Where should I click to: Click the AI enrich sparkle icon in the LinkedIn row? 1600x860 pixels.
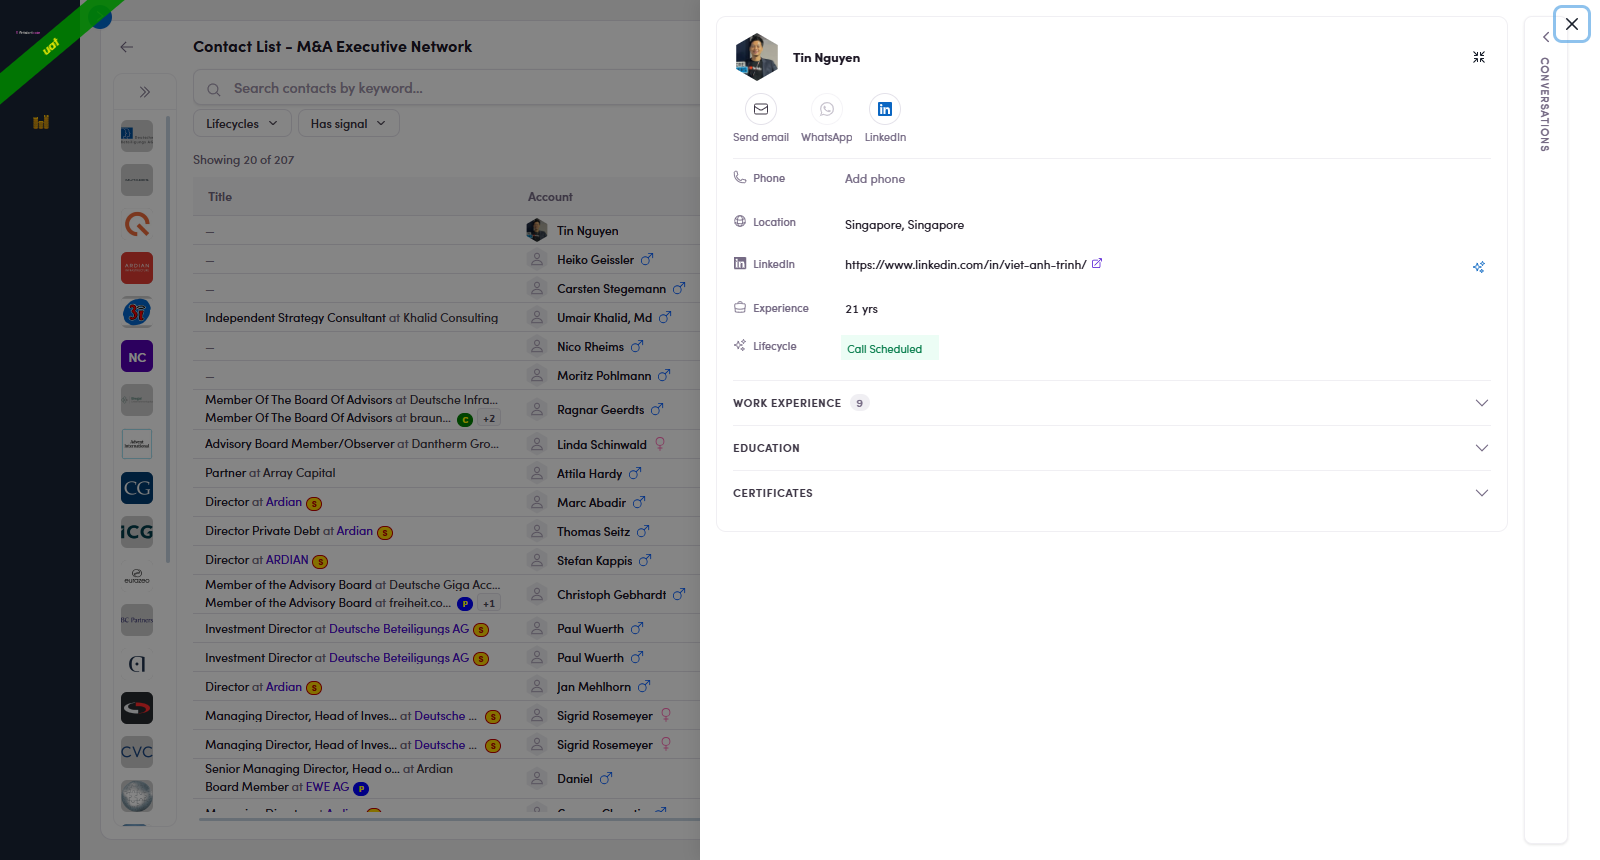(x=1479, y=267)
